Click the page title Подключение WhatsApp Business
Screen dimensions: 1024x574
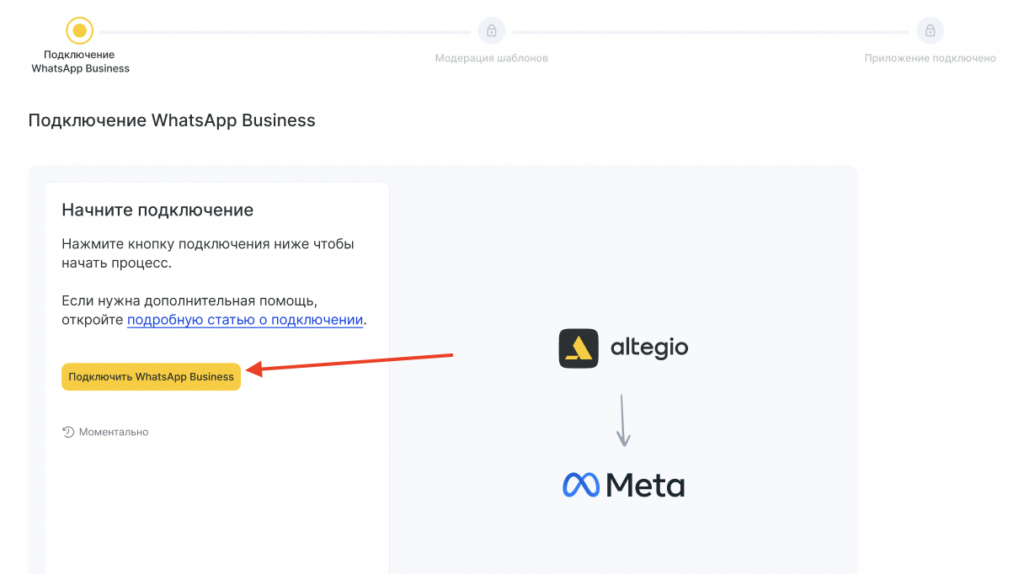pyautogui.click(x=171, y=121)
